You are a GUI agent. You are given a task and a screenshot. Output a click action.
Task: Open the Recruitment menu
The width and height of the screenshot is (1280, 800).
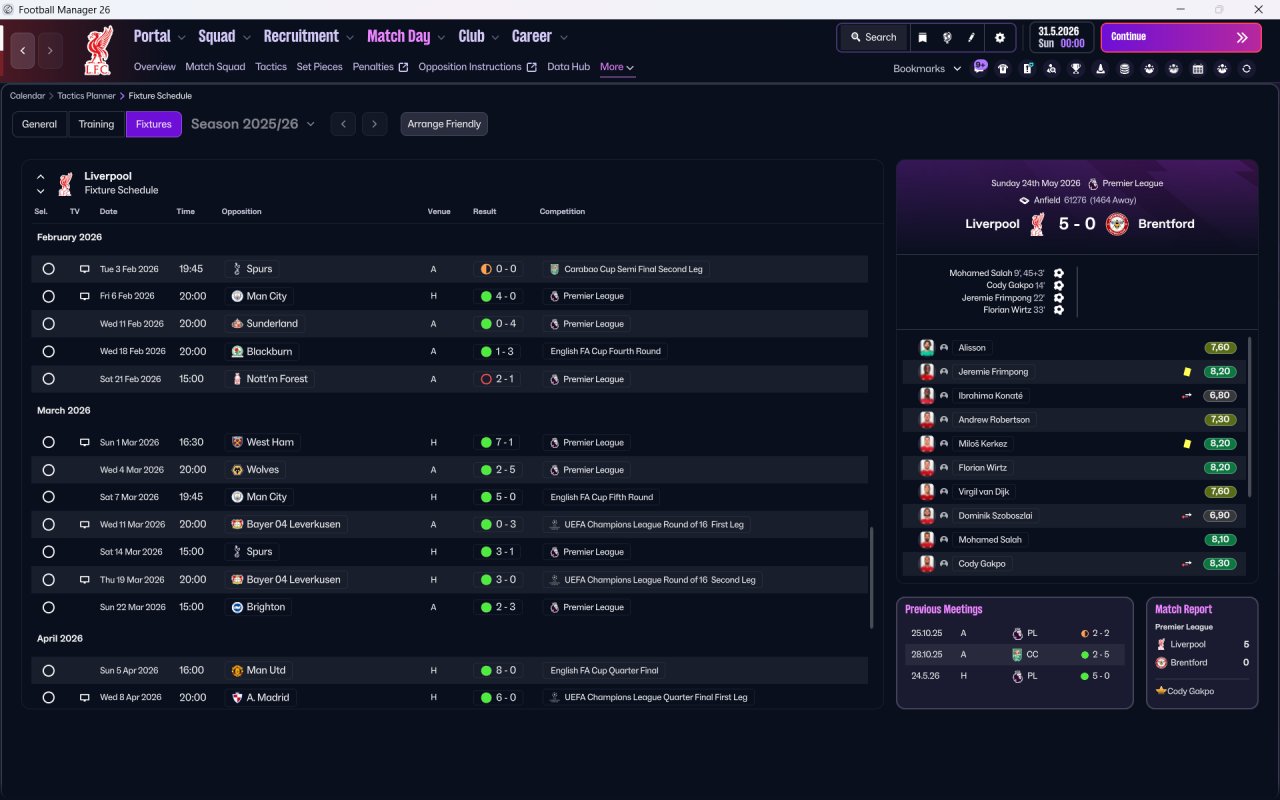[x=308, y=36]
